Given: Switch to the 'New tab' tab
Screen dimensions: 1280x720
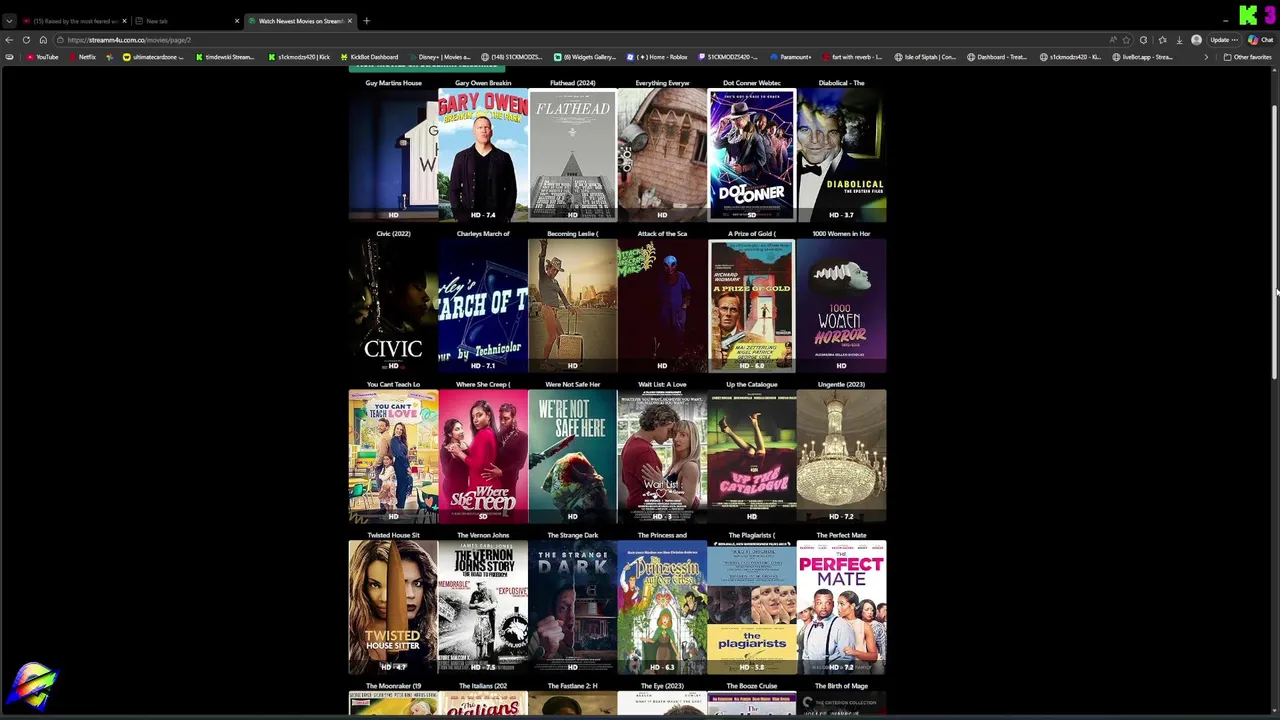Looking at the screenshot, I should click(185, 21).
